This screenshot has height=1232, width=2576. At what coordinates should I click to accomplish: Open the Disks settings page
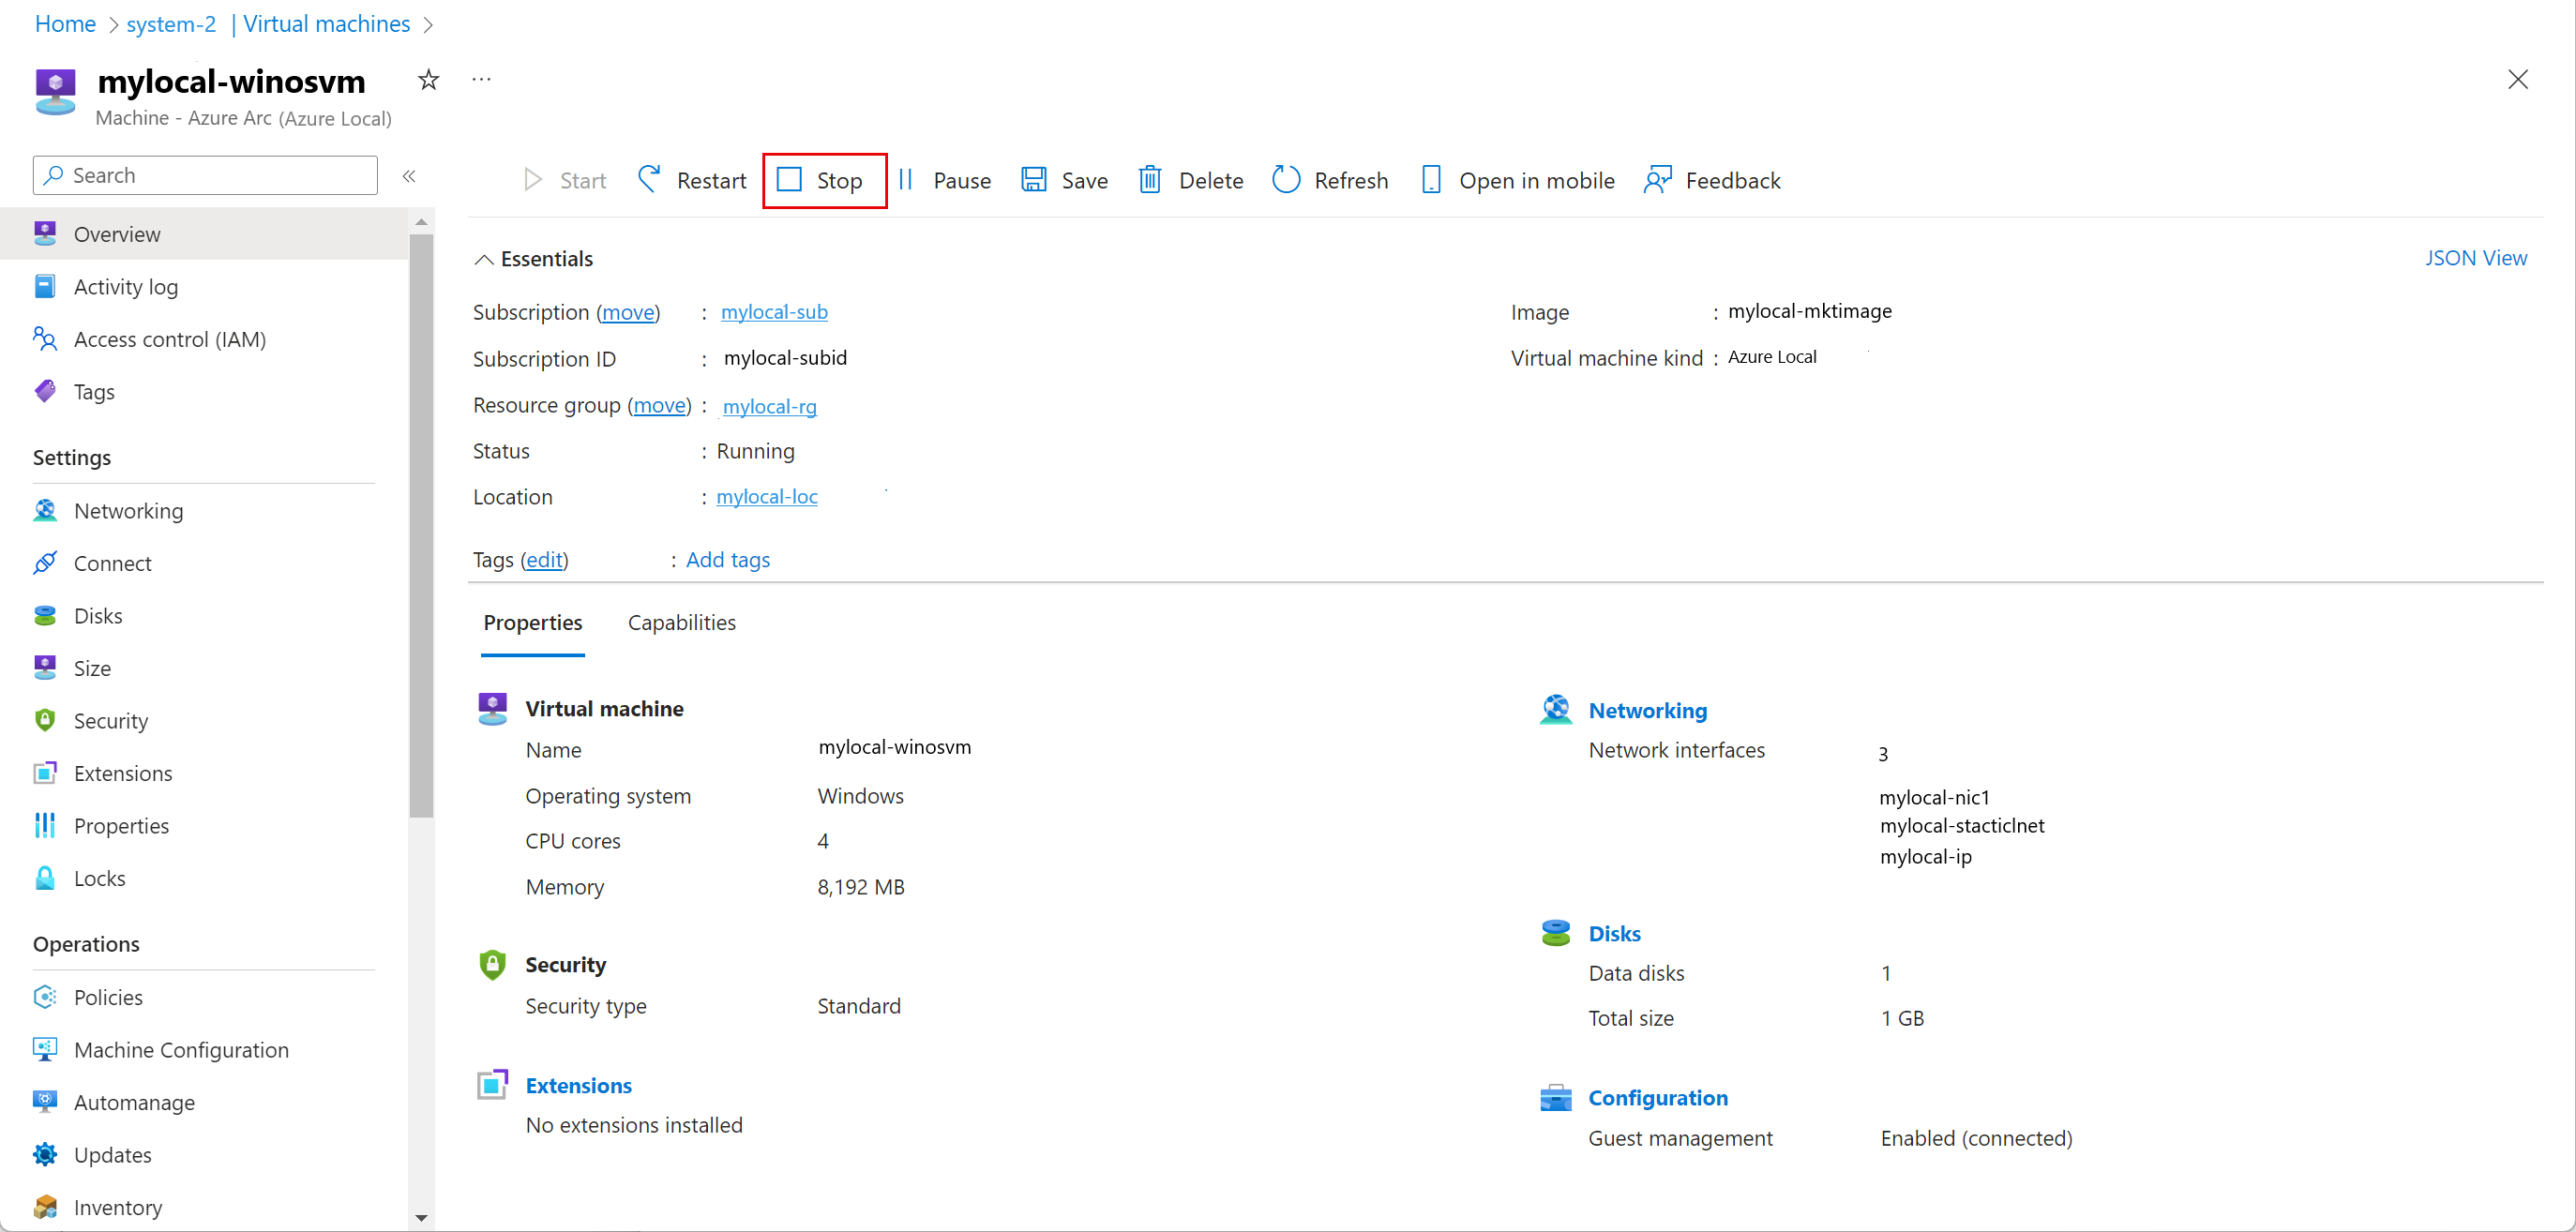98,616
